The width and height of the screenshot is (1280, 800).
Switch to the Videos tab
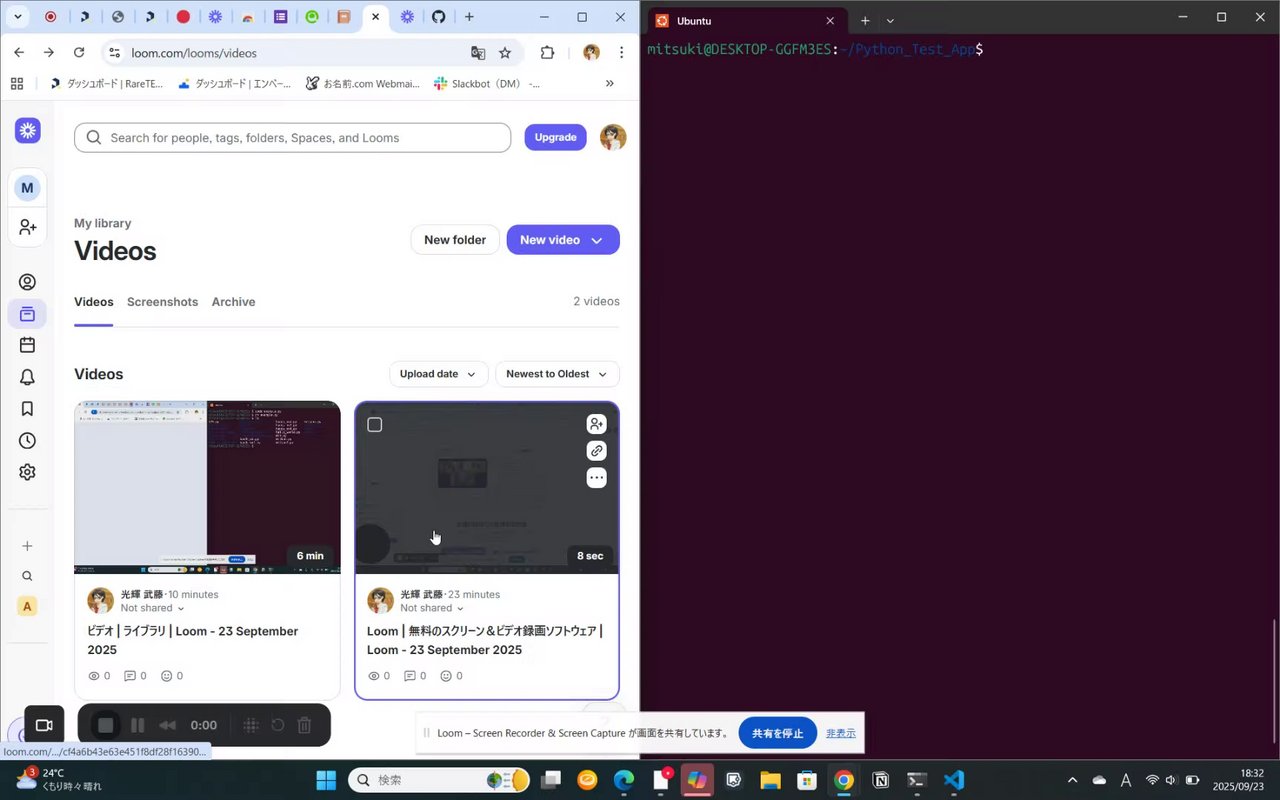pyautogui.click(x=94, y=302)
